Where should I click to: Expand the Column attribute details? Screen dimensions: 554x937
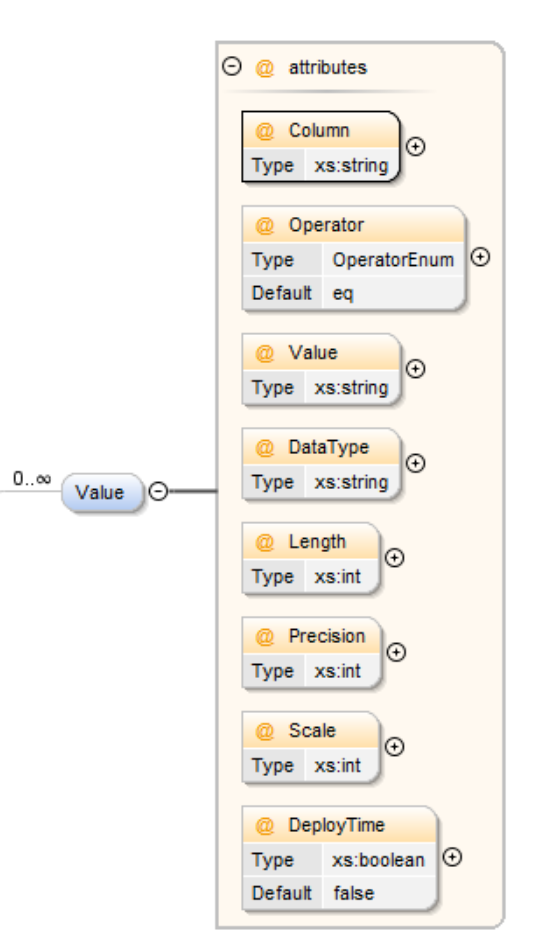pos(415,146)
